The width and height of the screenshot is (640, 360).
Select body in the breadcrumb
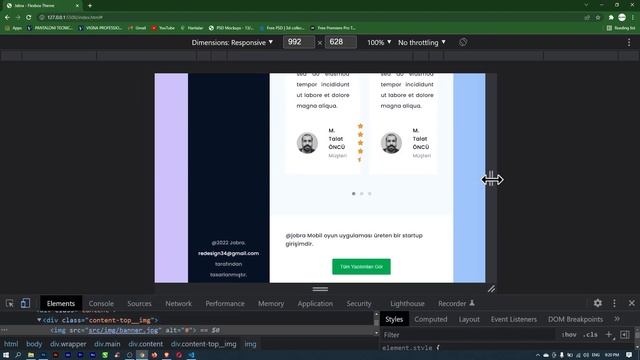pyautogui.click(x=34, y=344)
